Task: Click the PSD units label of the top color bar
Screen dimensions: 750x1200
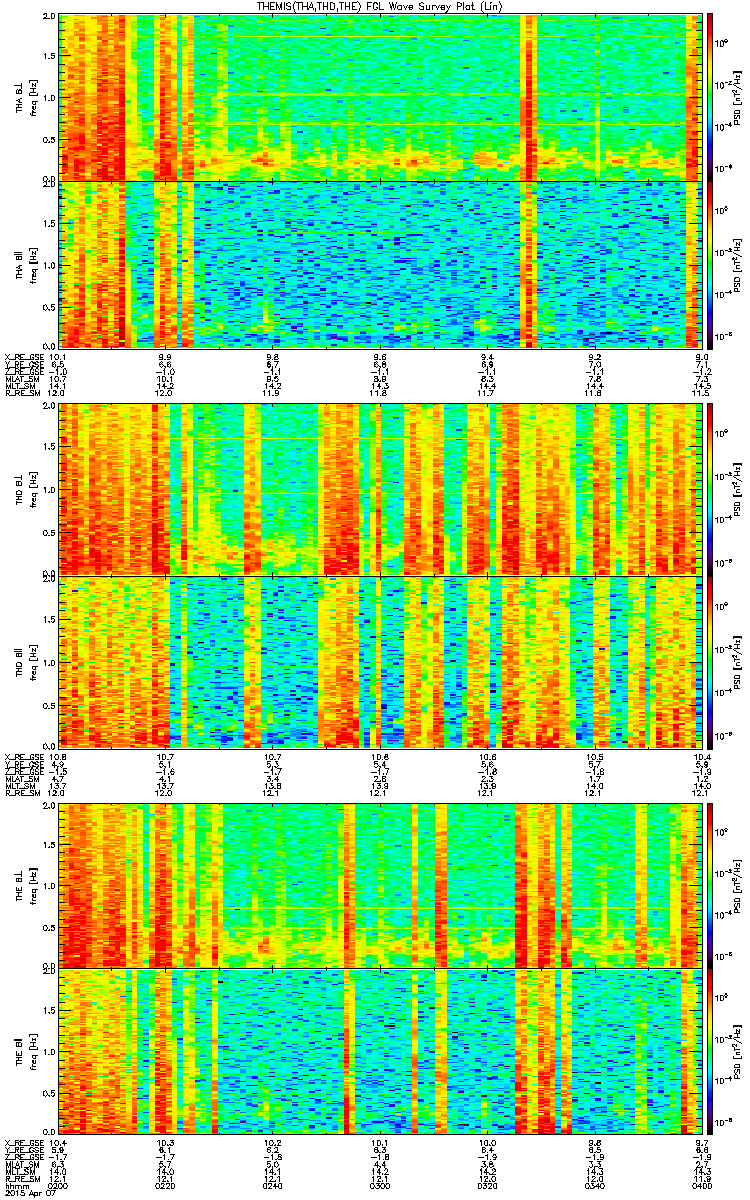Action: (738, 96)
